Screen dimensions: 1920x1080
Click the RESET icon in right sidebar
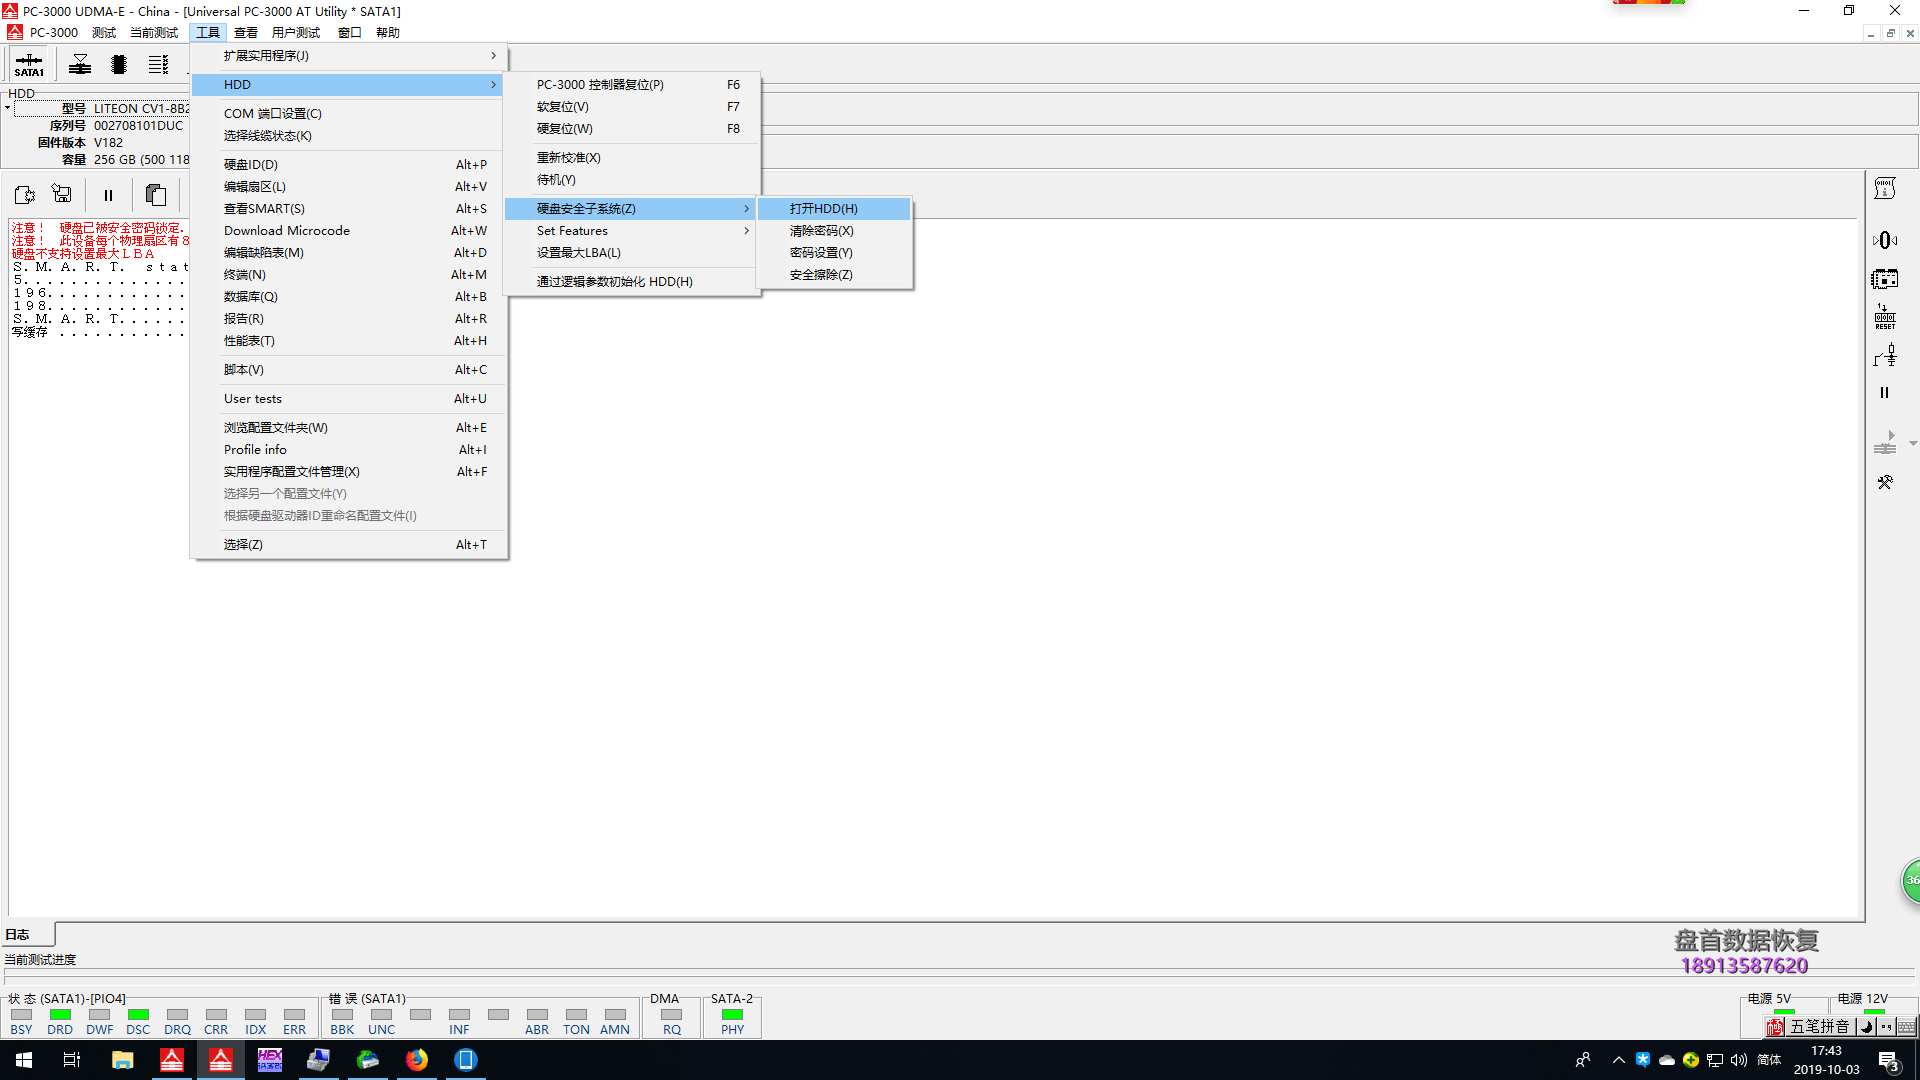coord(1885,316)
